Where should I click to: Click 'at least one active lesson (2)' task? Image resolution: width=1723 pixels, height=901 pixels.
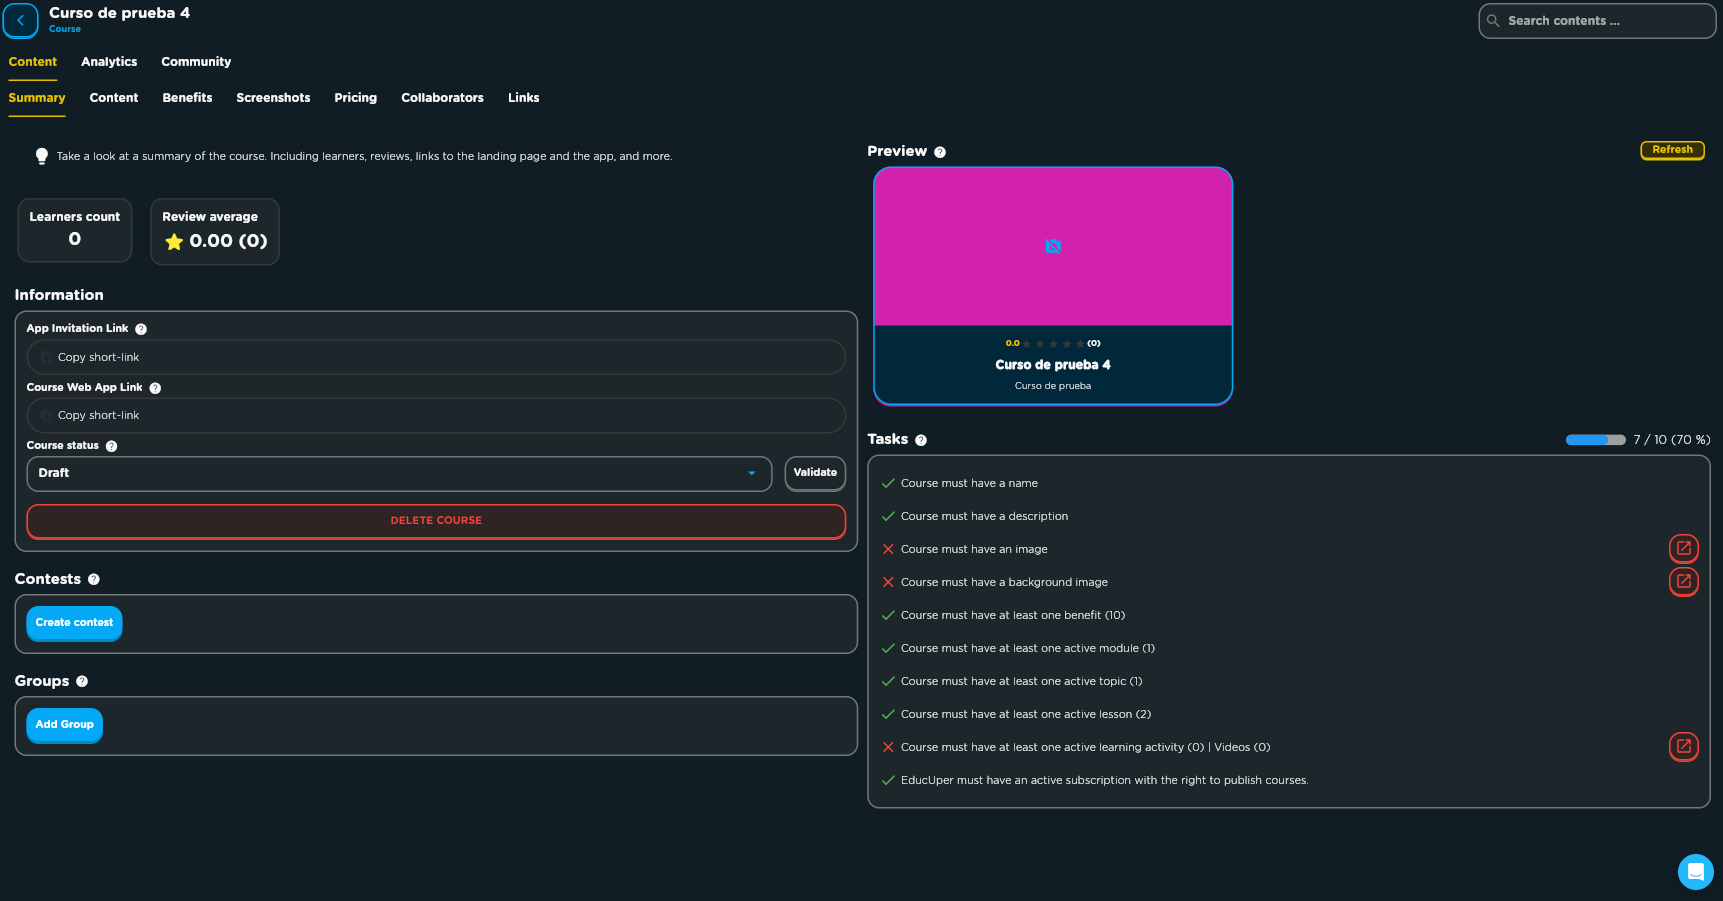click(x=1026, y=714)
